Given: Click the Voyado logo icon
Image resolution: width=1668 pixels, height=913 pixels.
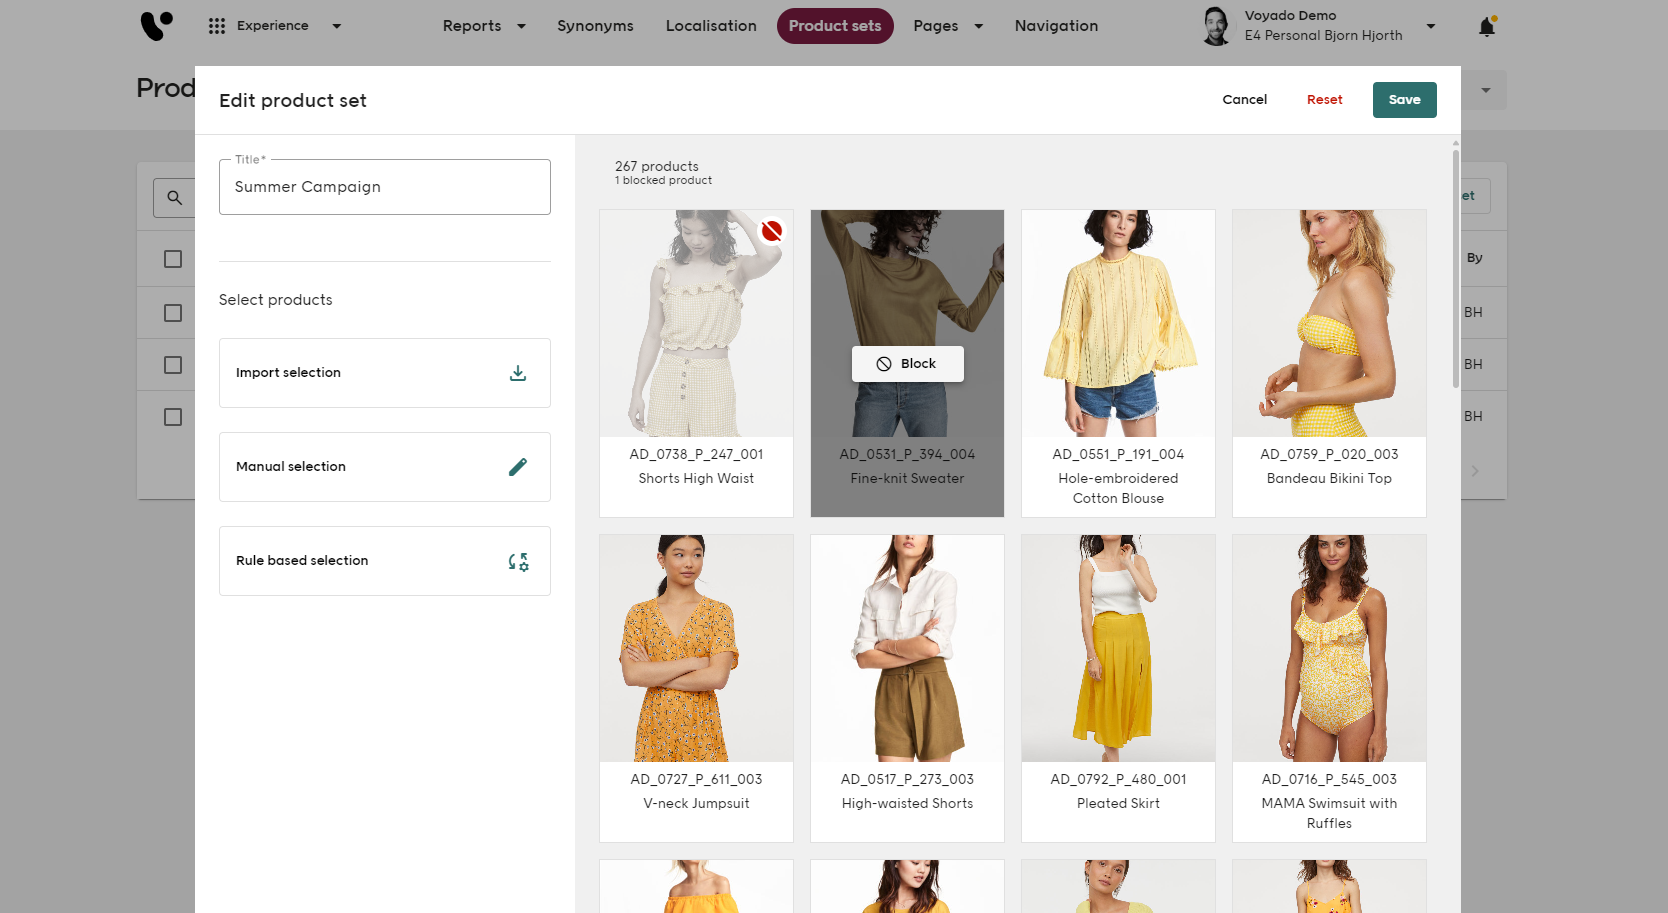Looking at the screenshot, I should (x=157, y=26).
